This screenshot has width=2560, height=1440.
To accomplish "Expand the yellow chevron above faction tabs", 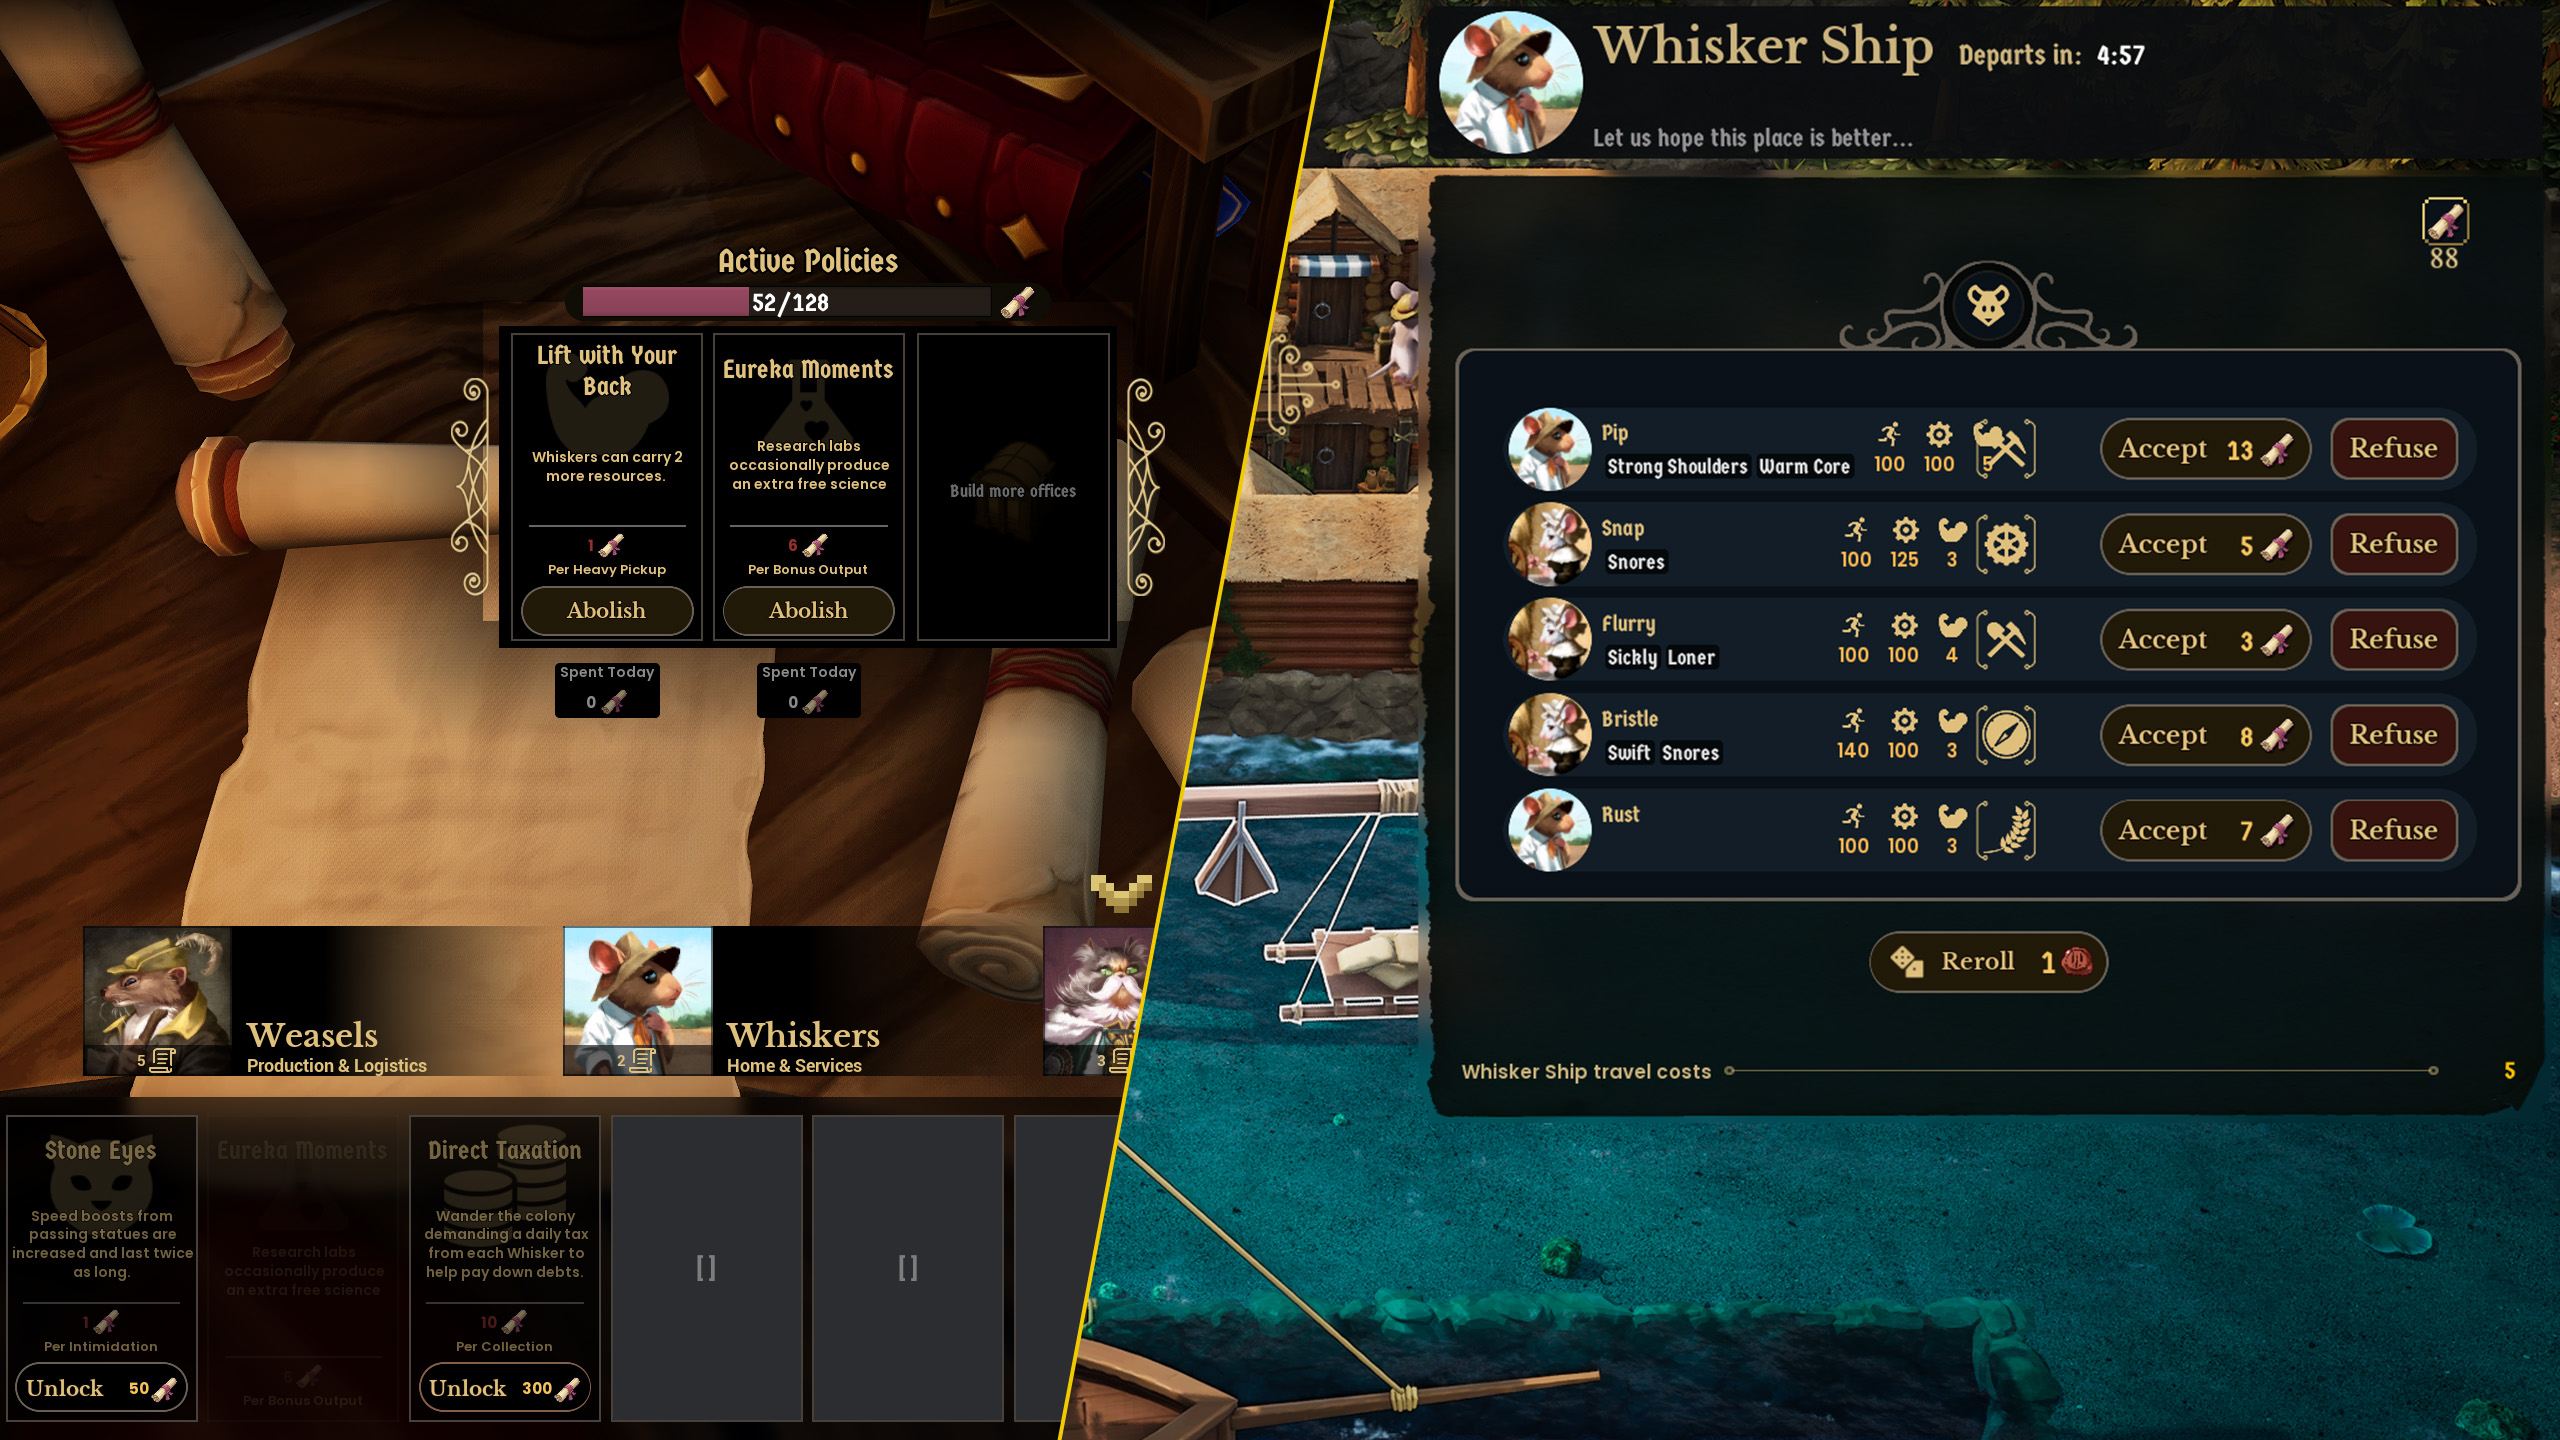I will (x=1121, y=892).
